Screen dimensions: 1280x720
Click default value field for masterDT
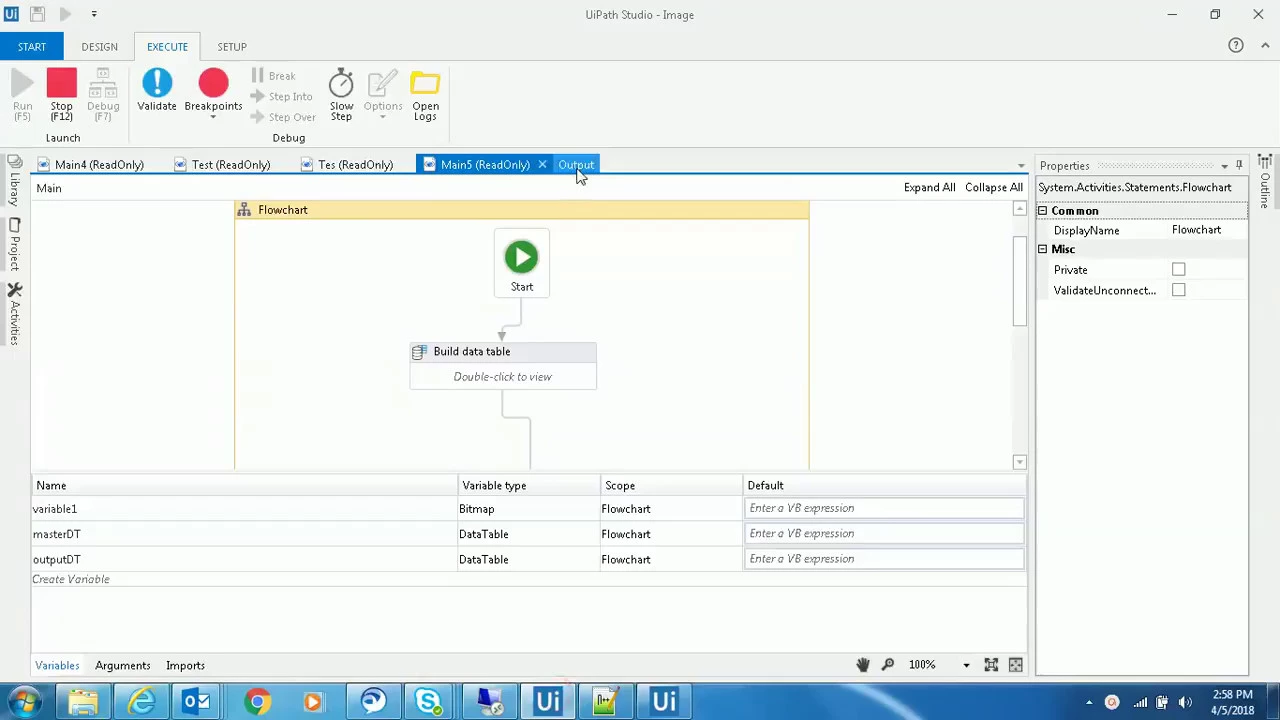click(x=884, y=534)
